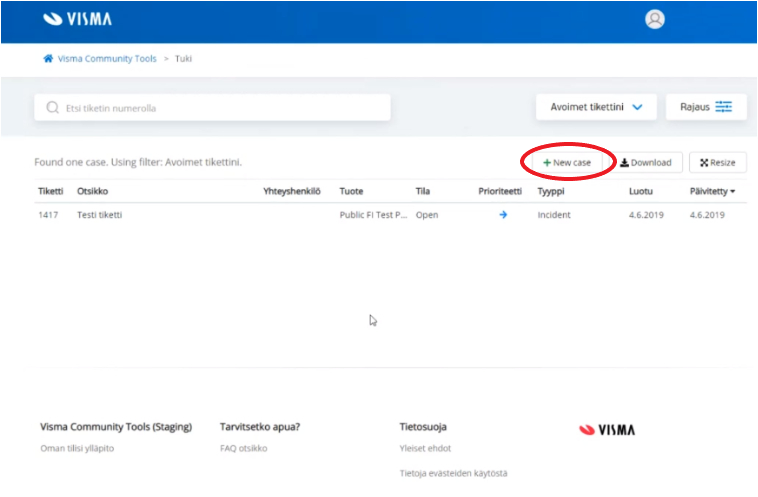This screenshot has width=758, height=497.
Task: Sort by Luotu column header
Action: point(641,191)
